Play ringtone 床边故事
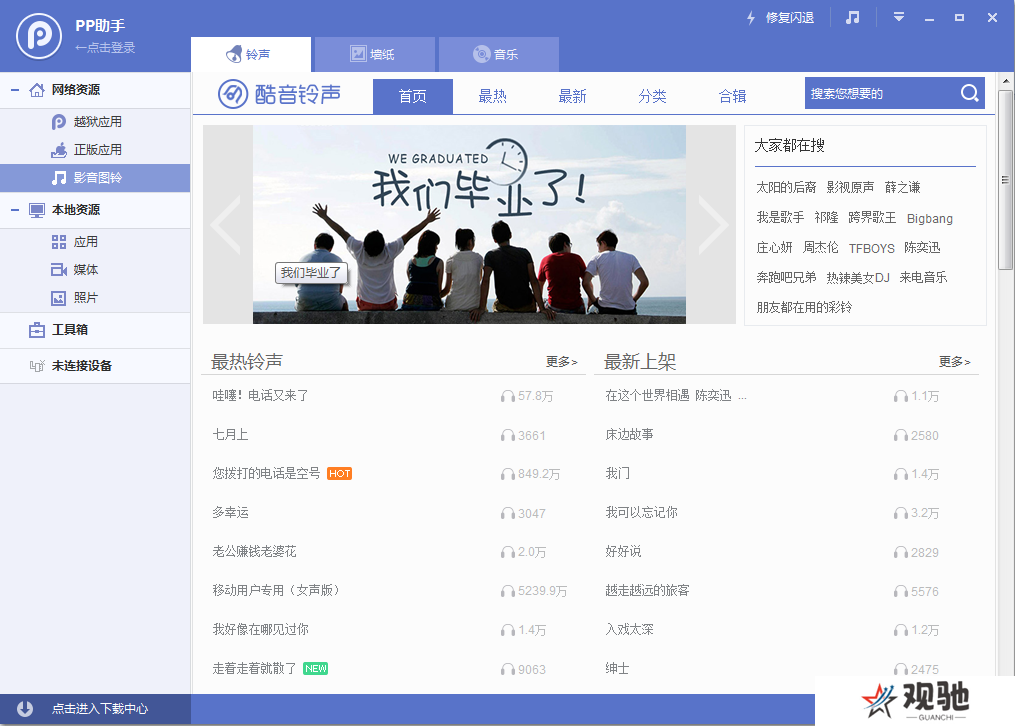Viewport: 1015px width, 726px height. [629, 434]
